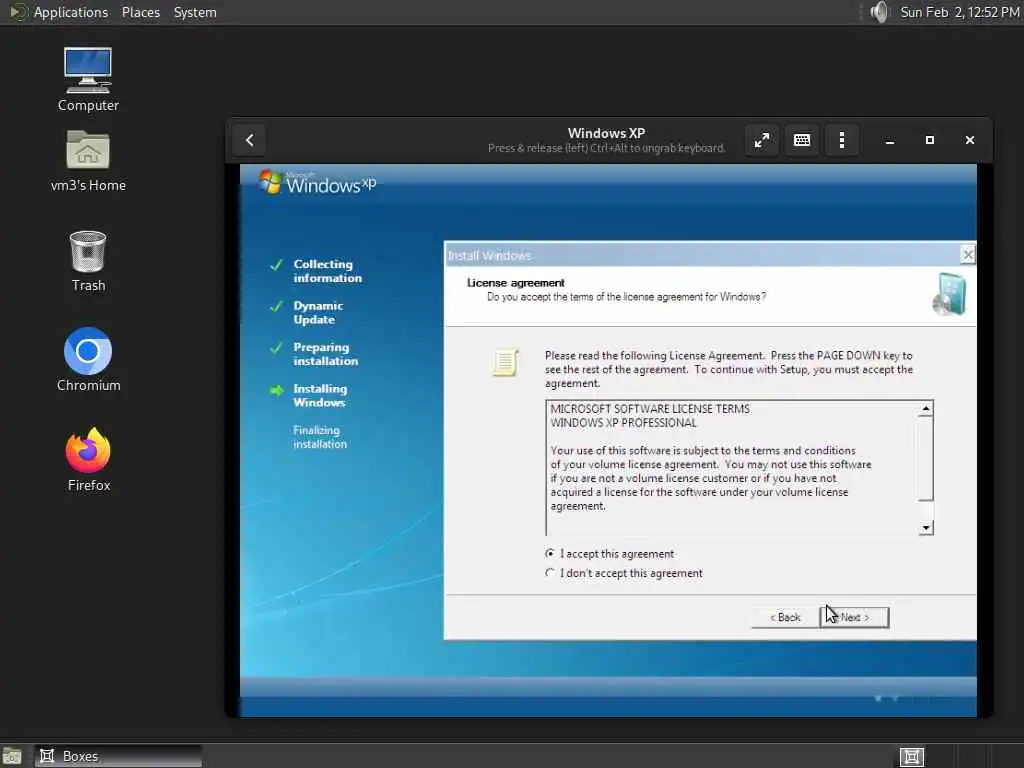Open the Boxes three-dot menu

[x=842, y=140]
